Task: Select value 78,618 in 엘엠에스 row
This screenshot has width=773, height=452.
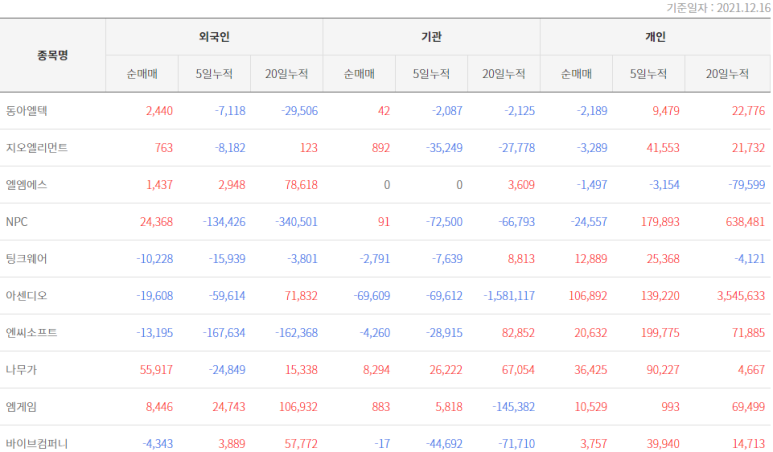Action: tap(301, 185)
